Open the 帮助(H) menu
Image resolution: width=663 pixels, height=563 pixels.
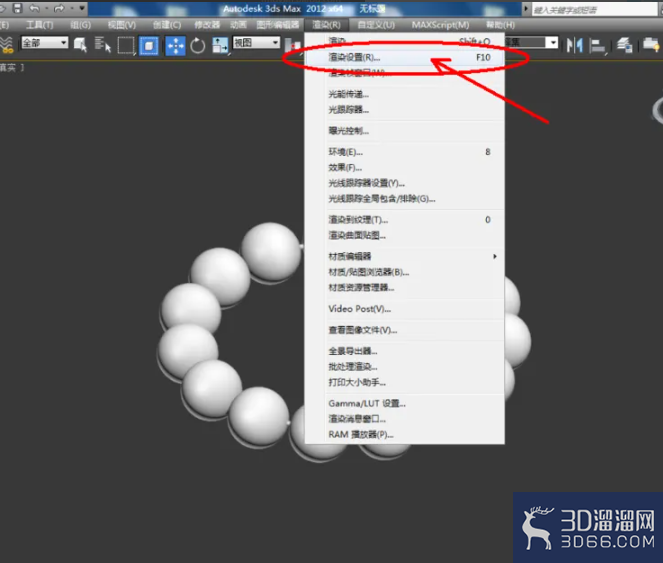[x=500, y=25]
